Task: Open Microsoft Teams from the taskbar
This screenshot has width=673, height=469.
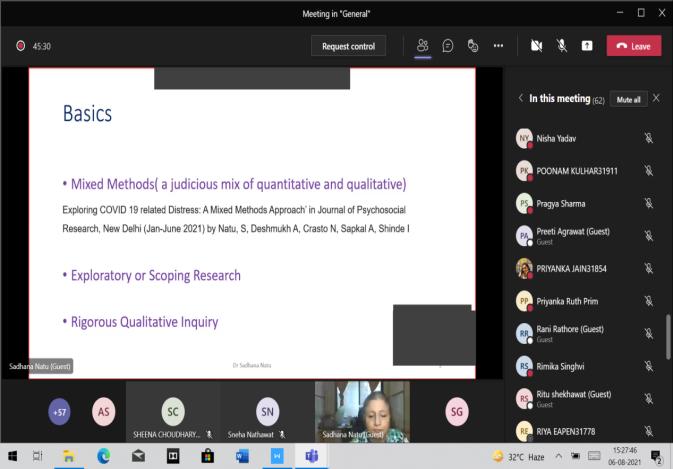Action: tap(310, 456)
